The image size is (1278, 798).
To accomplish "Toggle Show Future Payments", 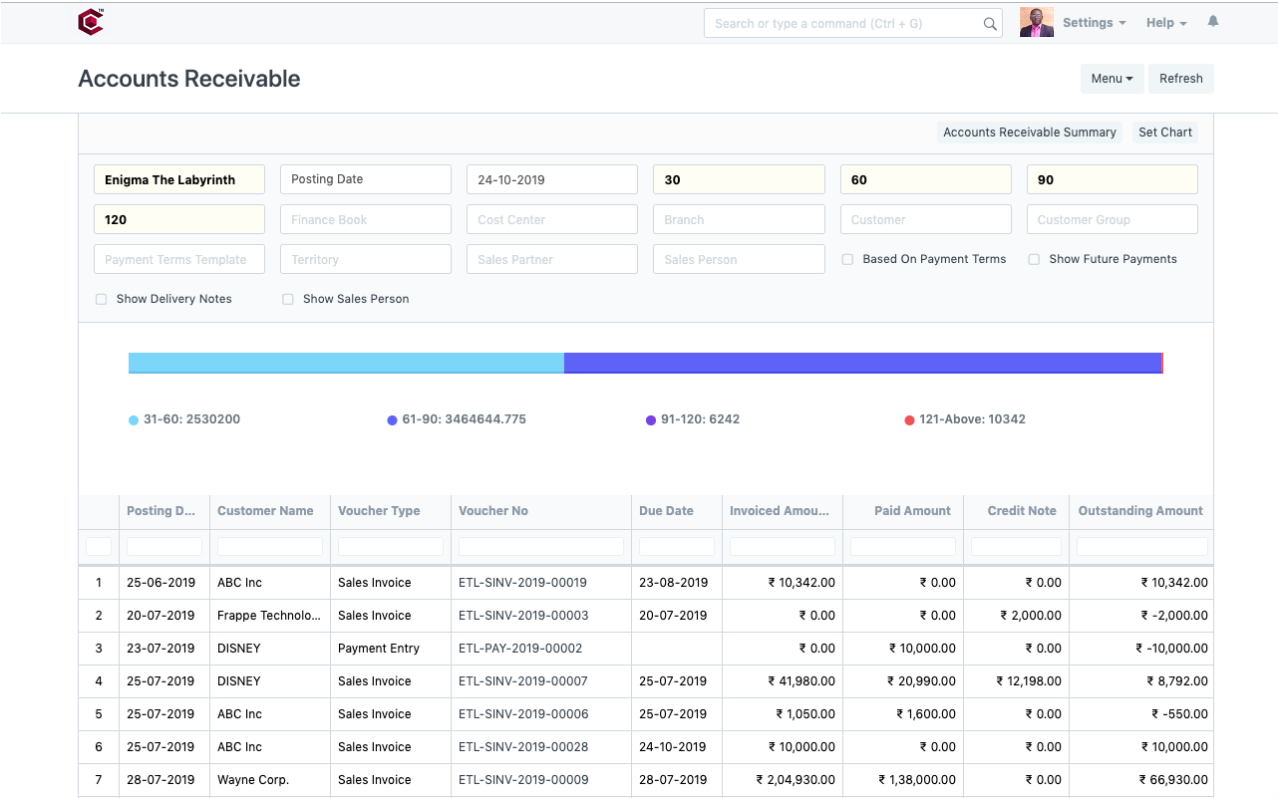I will click(1033, 258).
